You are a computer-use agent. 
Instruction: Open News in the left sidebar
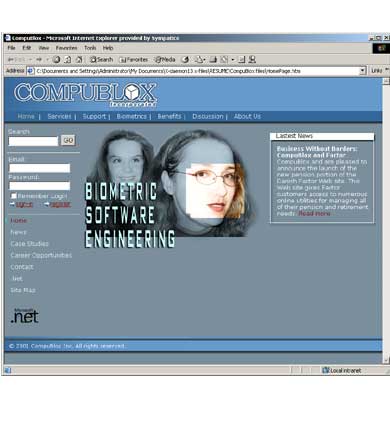click(18, 232)
